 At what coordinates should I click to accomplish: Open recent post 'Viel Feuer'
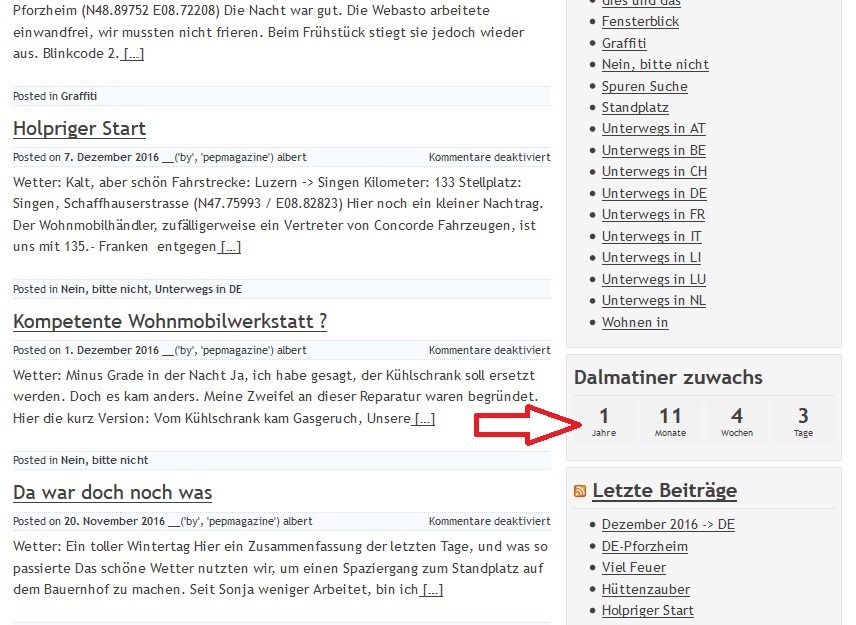coord(634,568)
